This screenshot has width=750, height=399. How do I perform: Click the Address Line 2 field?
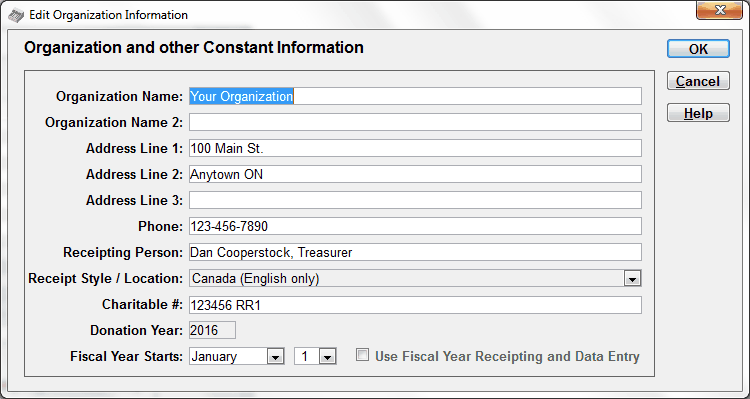(x=415, y=174)
